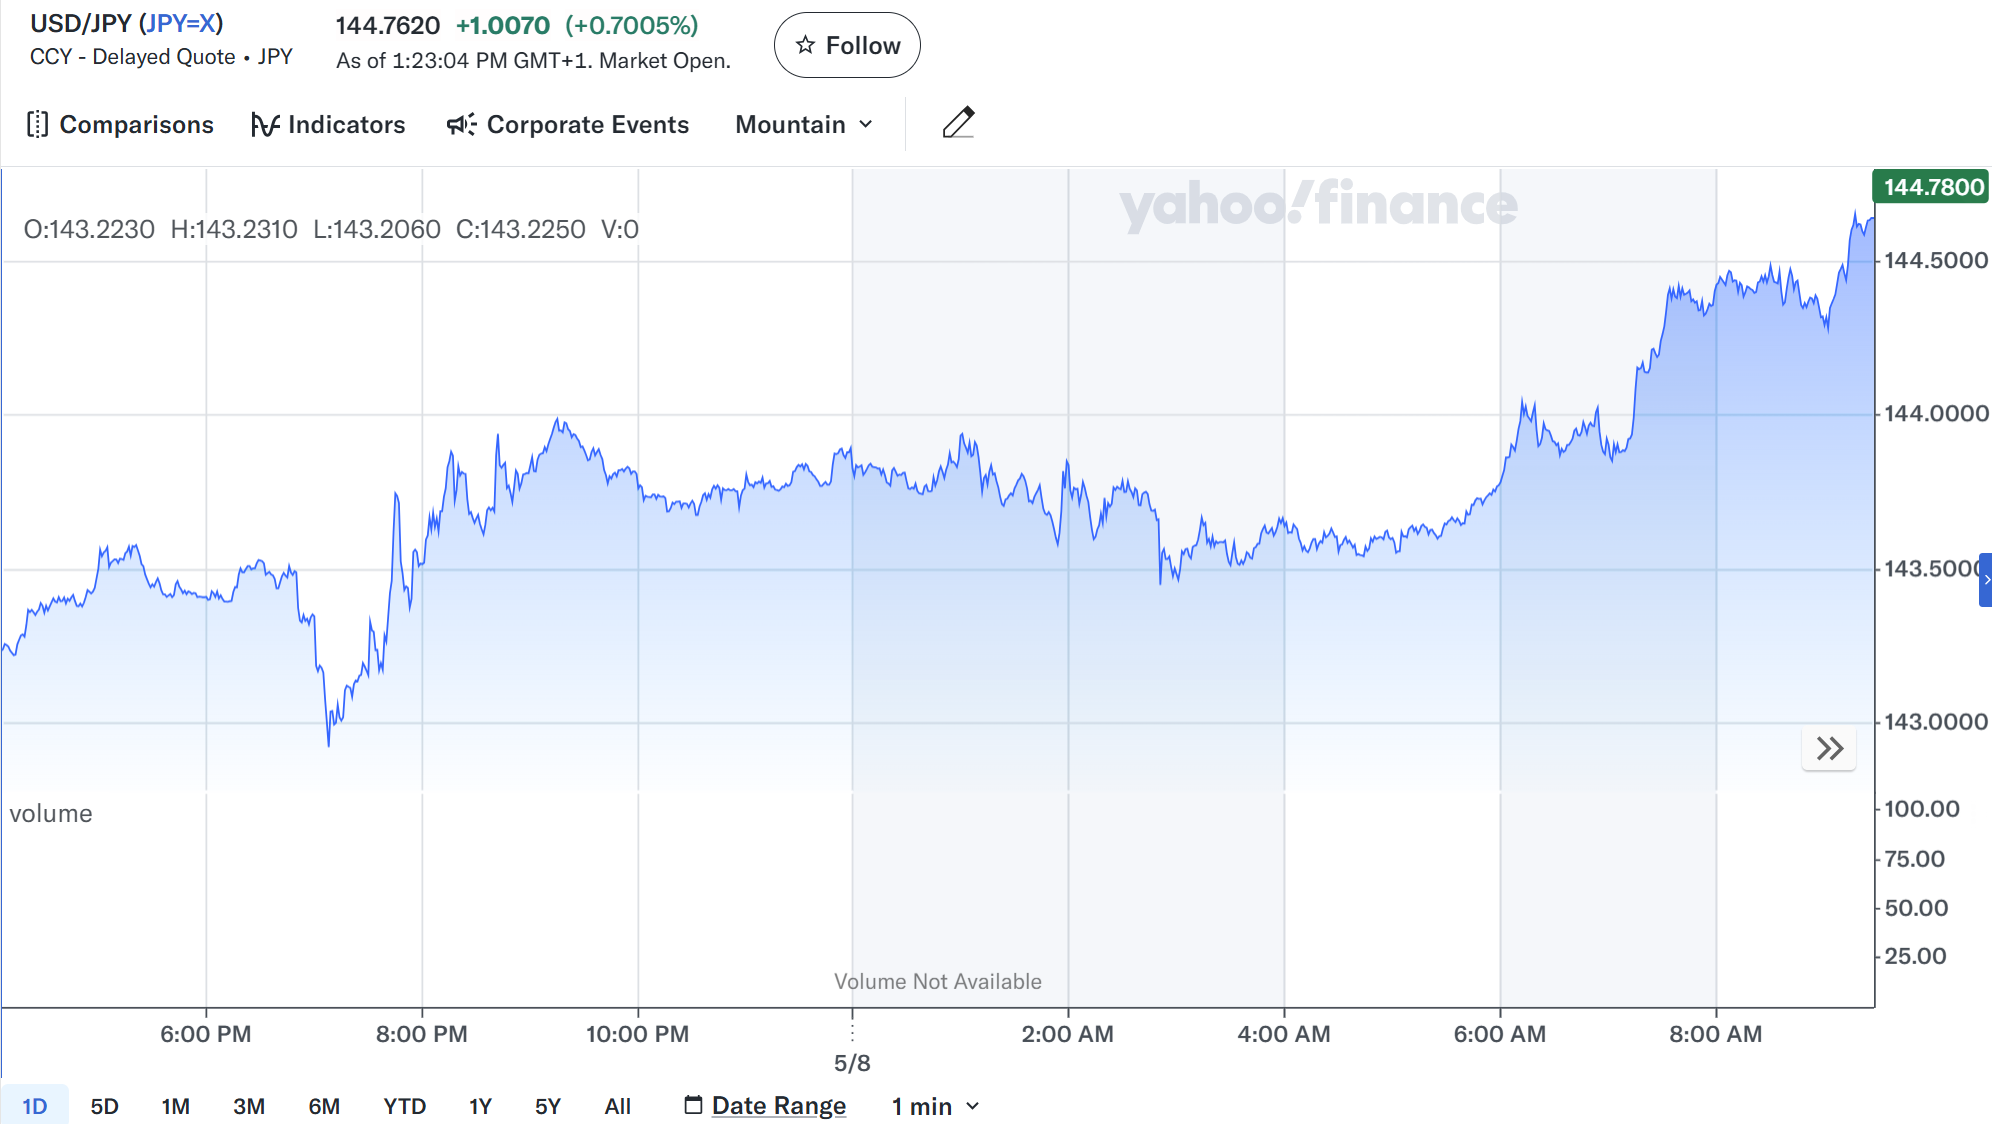Viewport: 1992px width, 1124px height.
Task: Click the 143.0000 price axis label
Action: (1936, 721)
